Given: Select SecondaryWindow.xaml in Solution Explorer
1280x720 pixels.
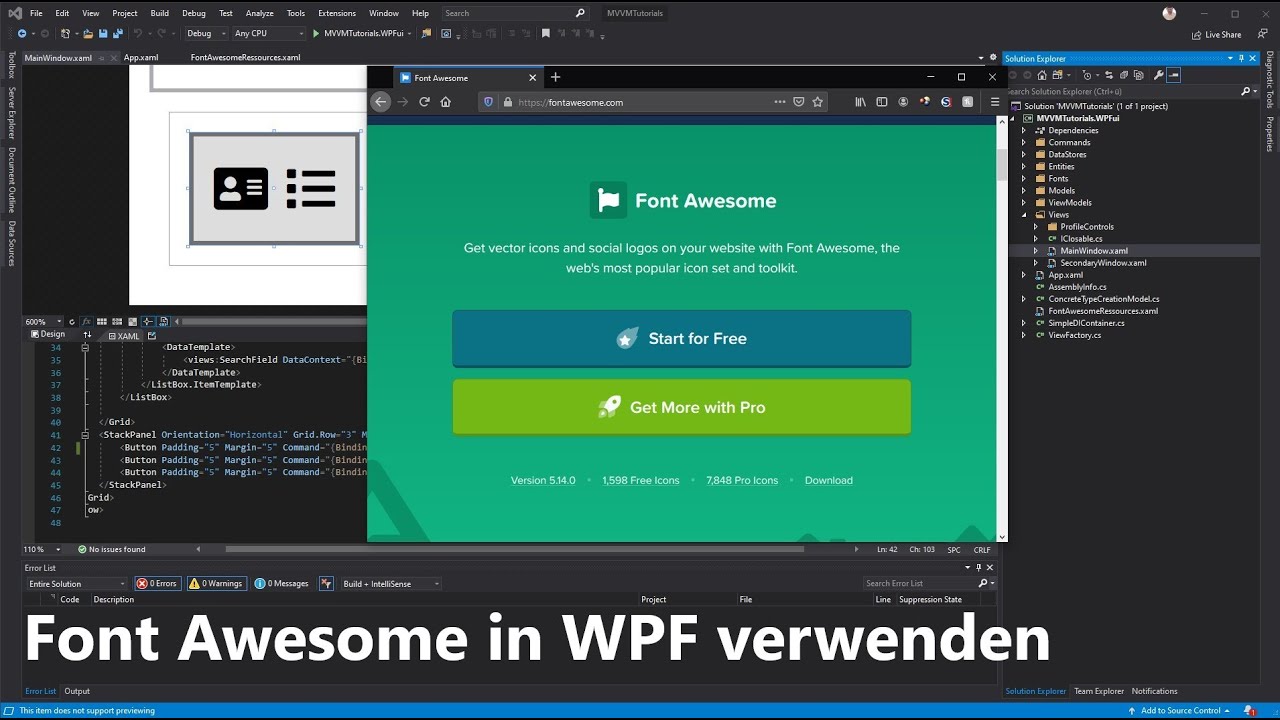Looking at the screenshot, I should [x=1103, y=262].
